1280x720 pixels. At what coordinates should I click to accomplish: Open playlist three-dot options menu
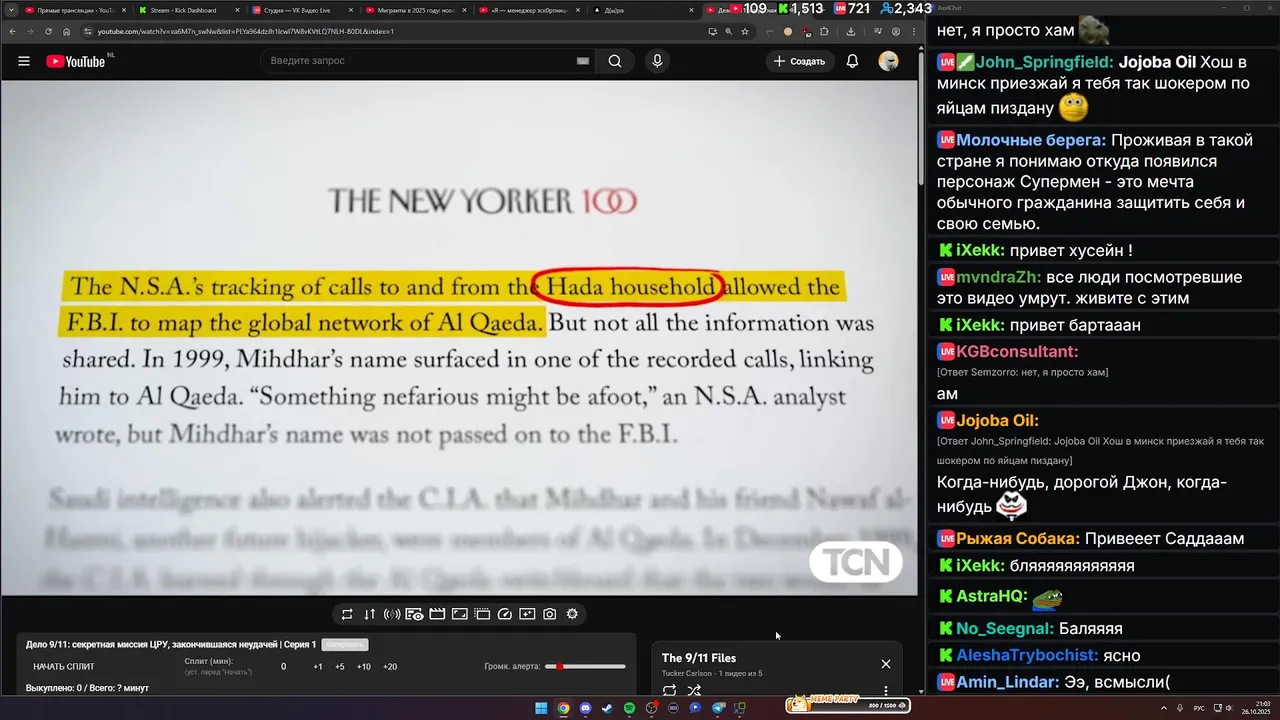pos(885,690)
